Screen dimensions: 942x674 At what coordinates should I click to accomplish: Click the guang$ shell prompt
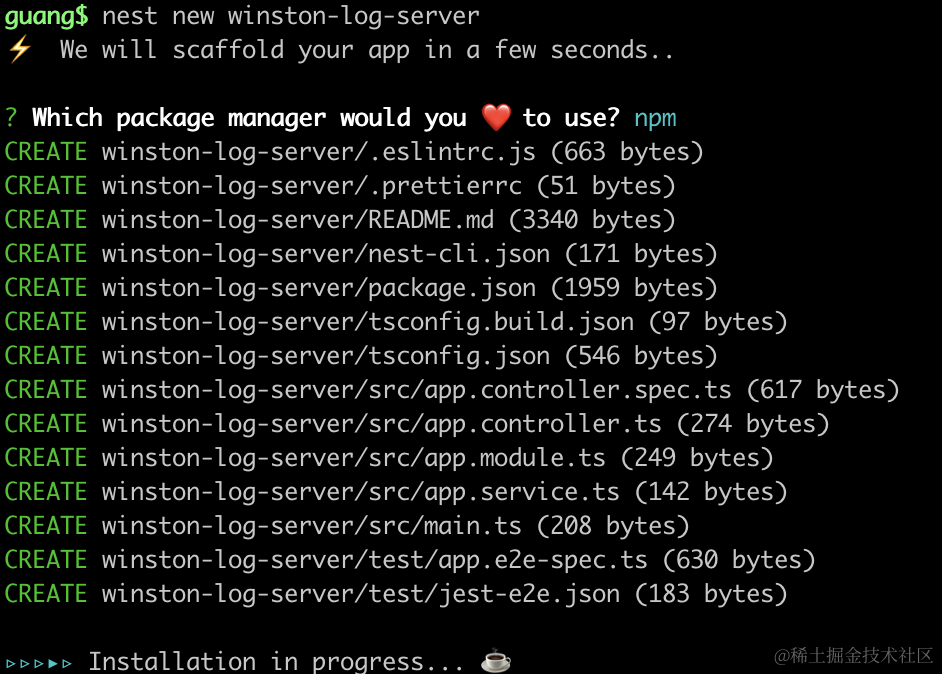(46, 16)
